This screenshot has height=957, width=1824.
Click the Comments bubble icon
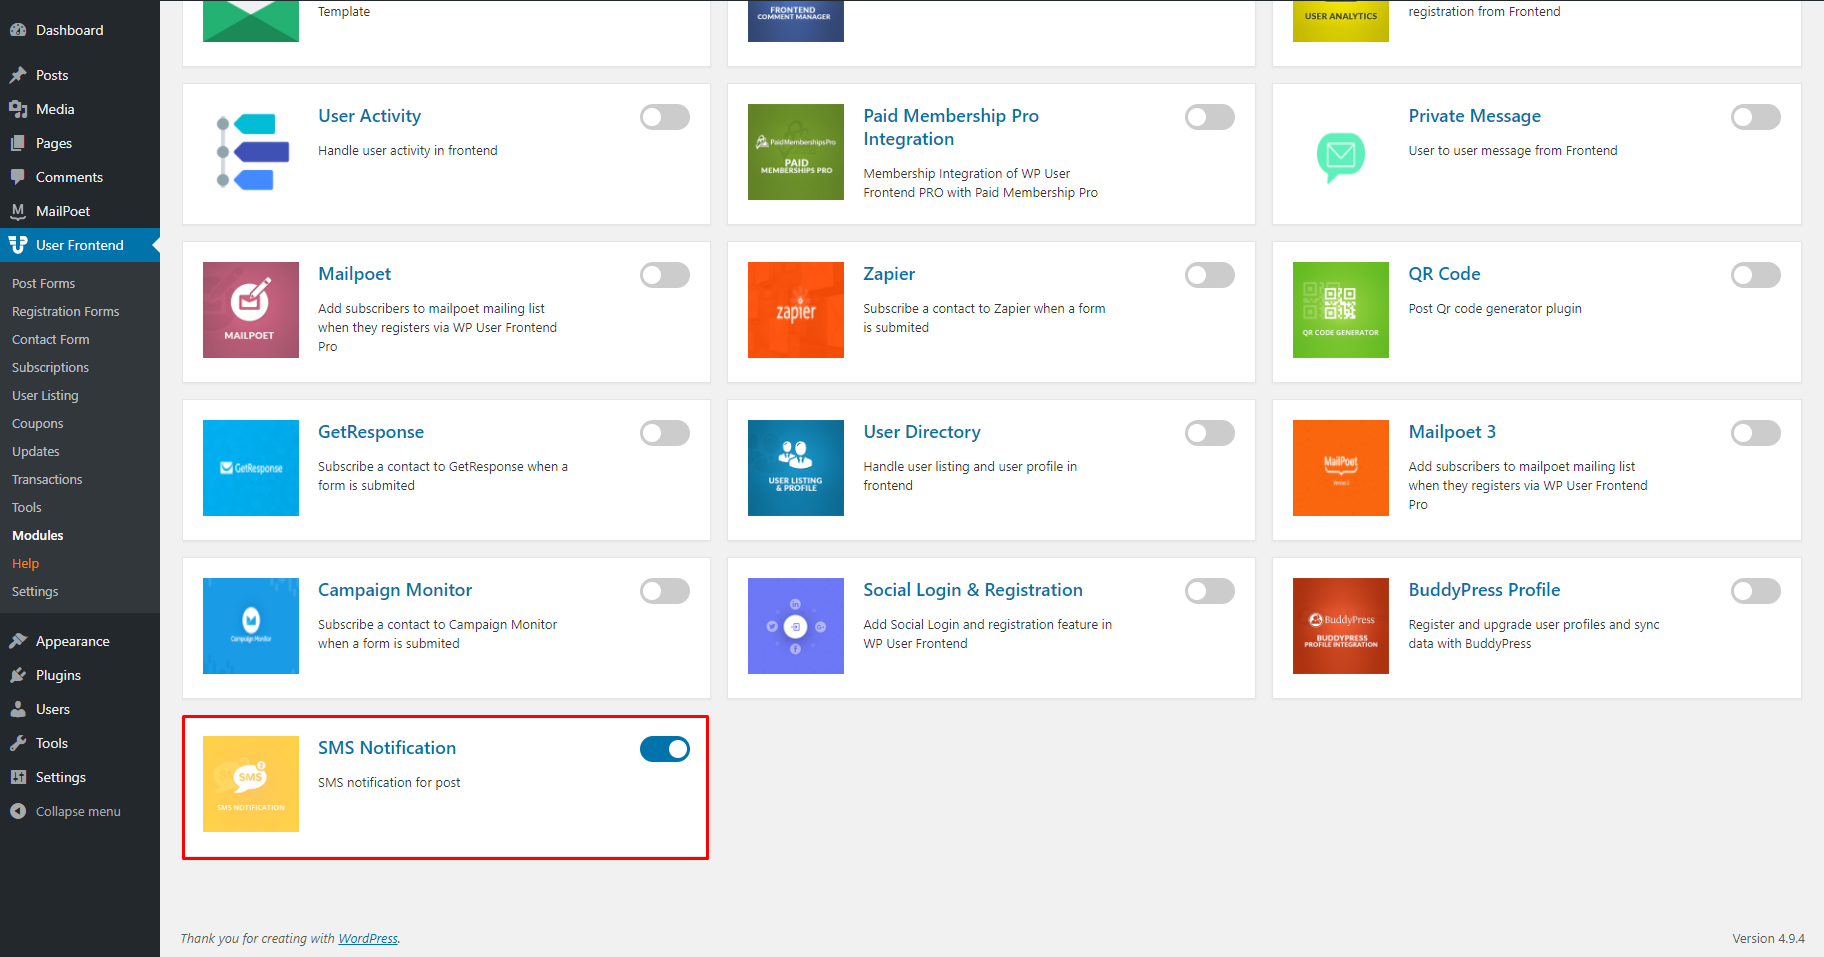(18, 177)
